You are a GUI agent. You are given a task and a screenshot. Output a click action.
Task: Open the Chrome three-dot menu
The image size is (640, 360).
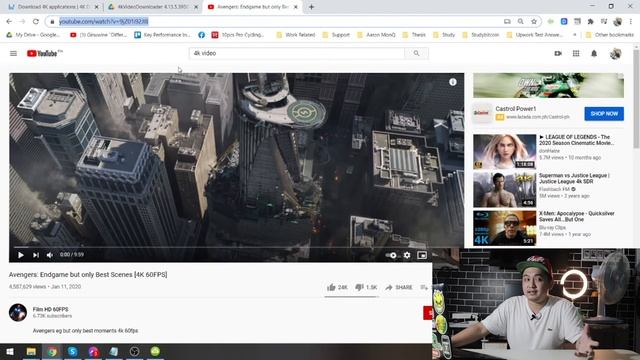point(631,21)
